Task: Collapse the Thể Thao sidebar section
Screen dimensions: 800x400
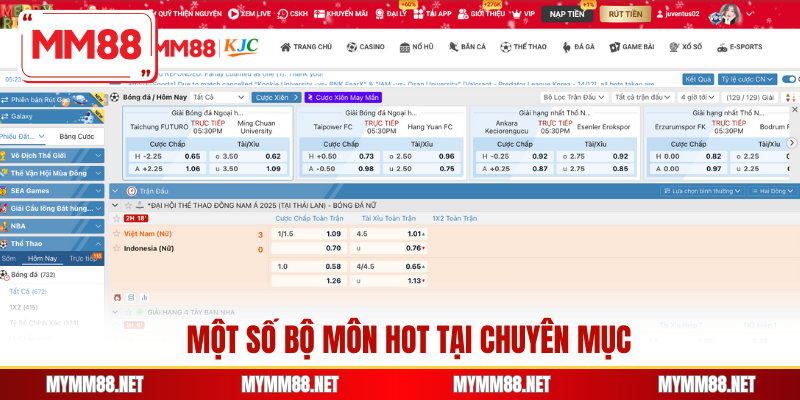Action: tap(52, 244)
